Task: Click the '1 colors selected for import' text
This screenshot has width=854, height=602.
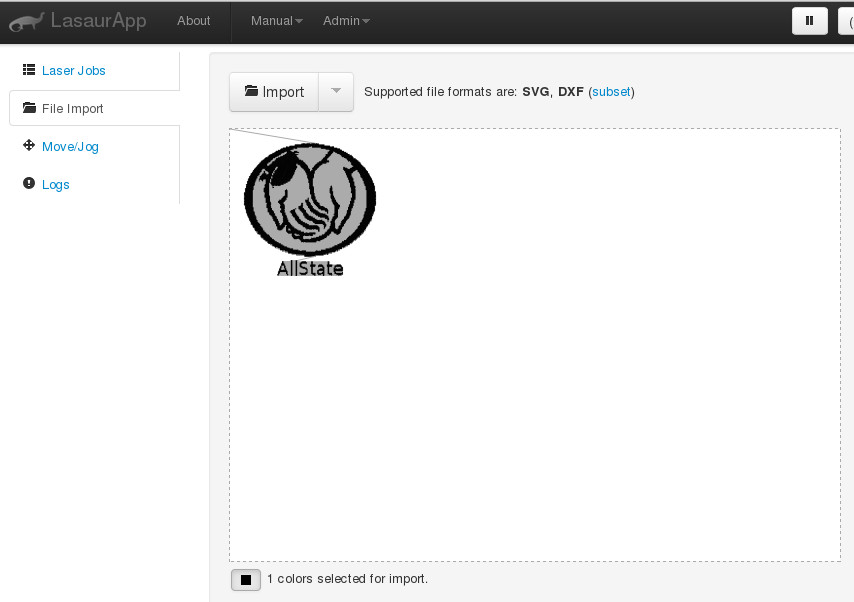Action: tap(347, 579)
